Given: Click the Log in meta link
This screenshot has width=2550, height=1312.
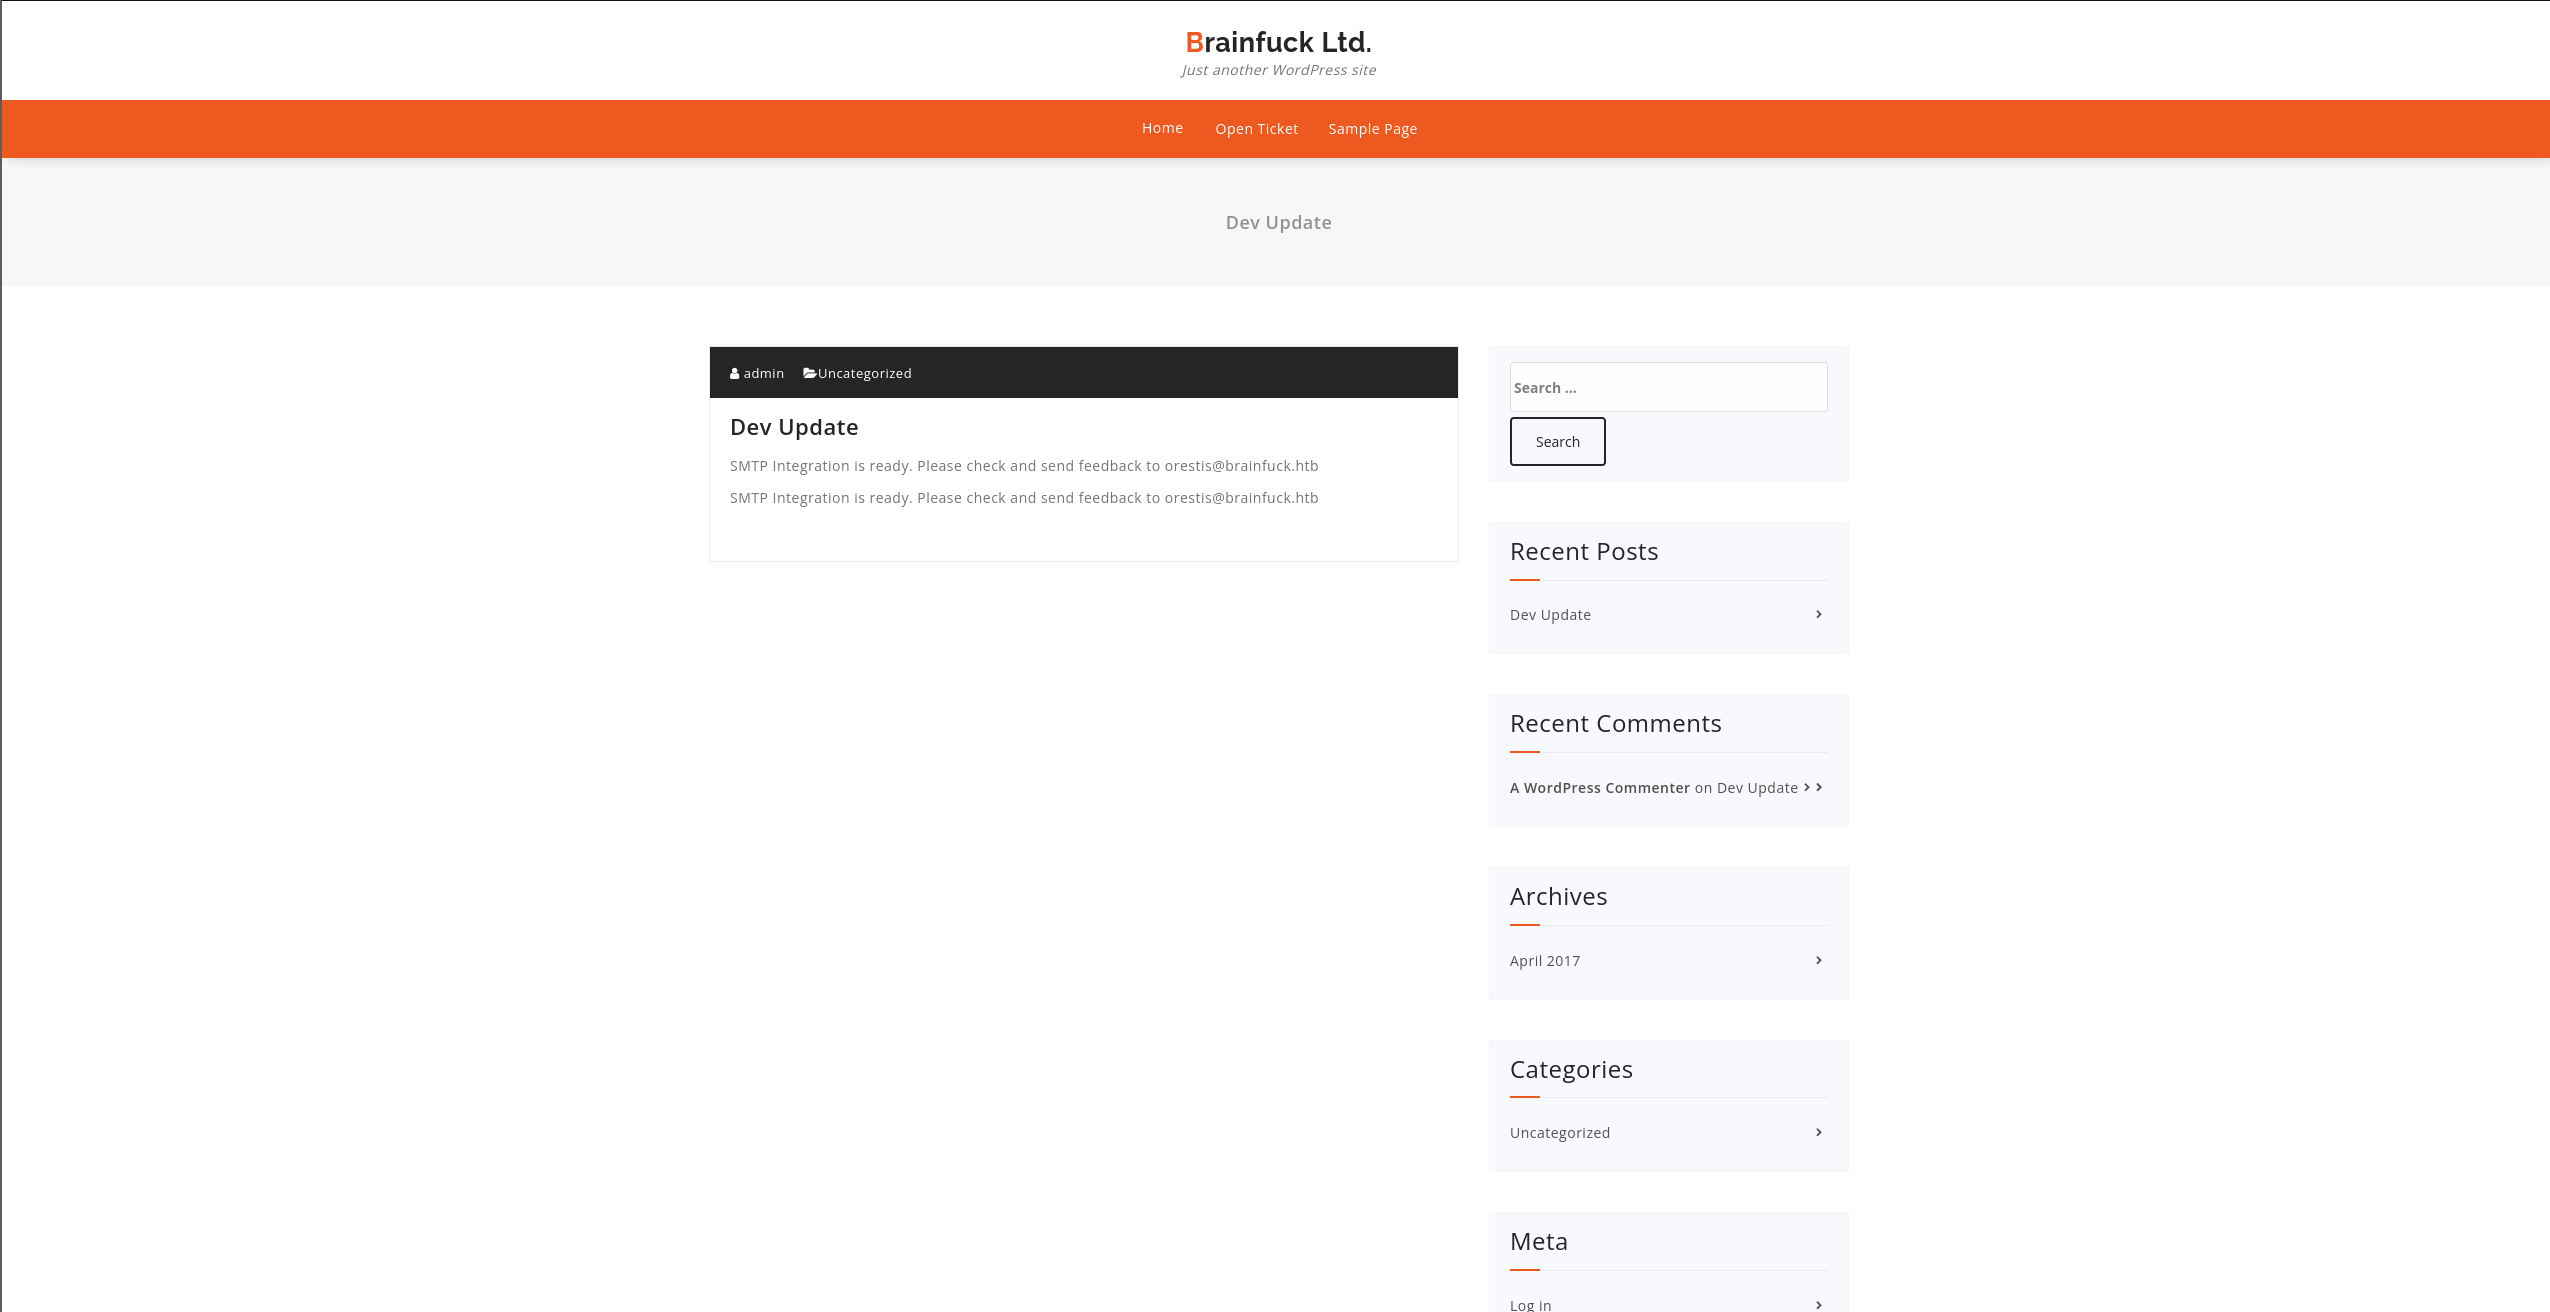Looking at the screenshot, I should (1530, 1304).
